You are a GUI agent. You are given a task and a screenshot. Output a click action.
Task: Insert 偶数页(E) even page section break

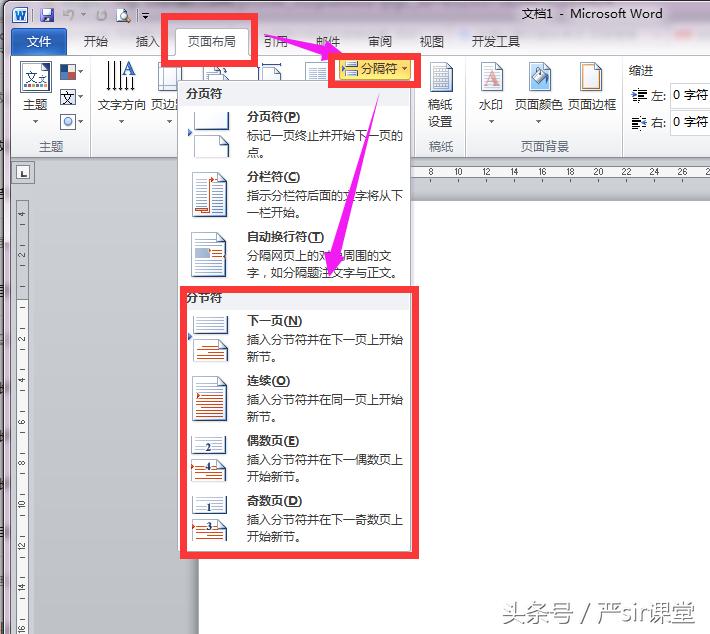(294, 459)
